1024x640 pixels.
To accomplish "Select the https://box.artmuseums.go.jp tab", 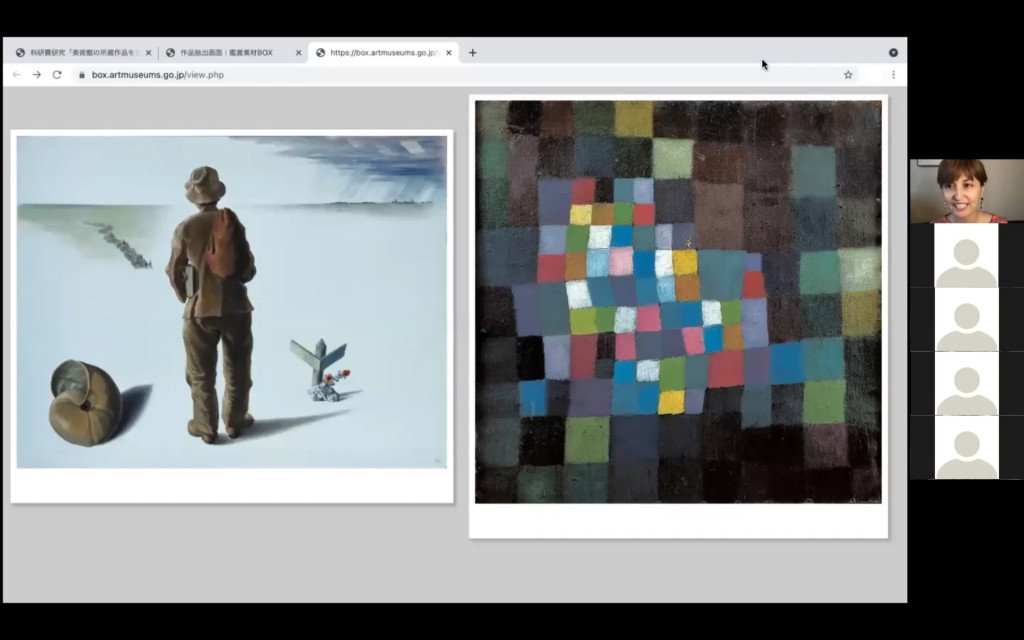I will pyautogui.click(x=383, y=52).
